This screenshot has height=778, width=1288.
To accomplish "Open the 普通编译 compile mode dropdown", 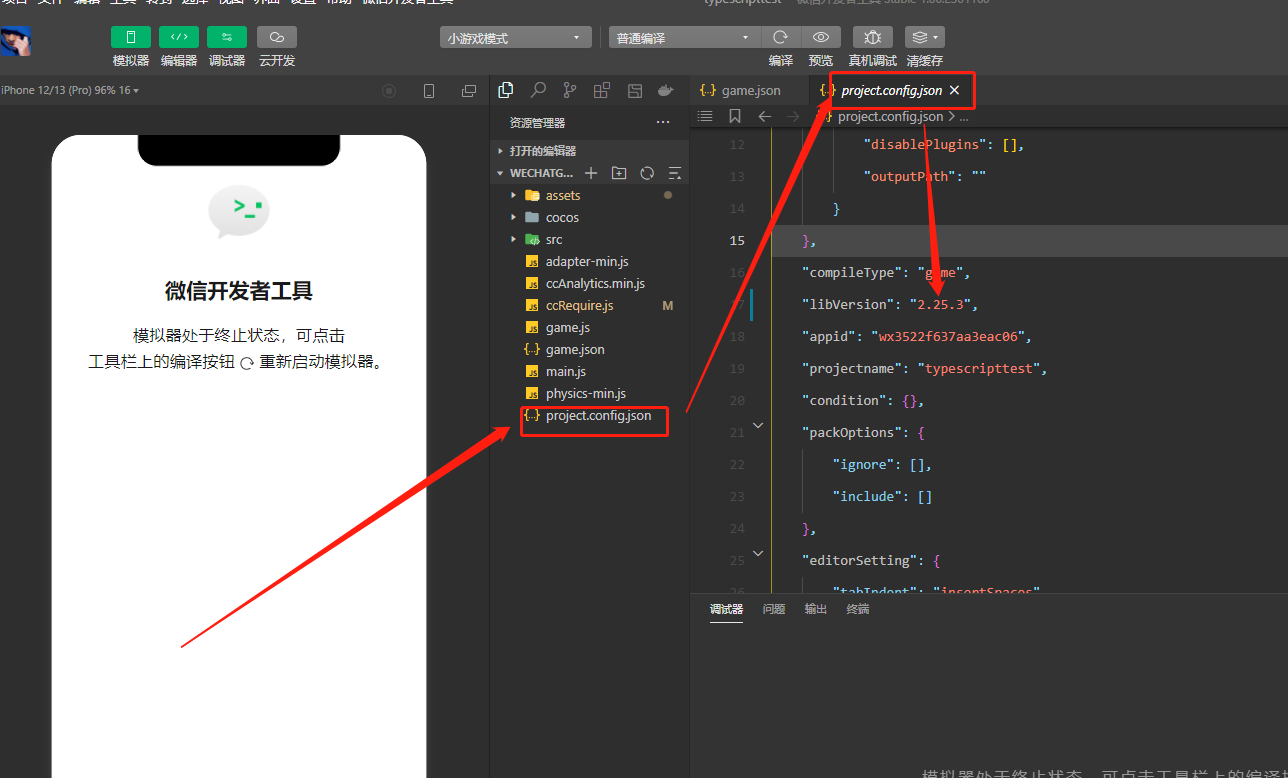I will coord(684,38).
